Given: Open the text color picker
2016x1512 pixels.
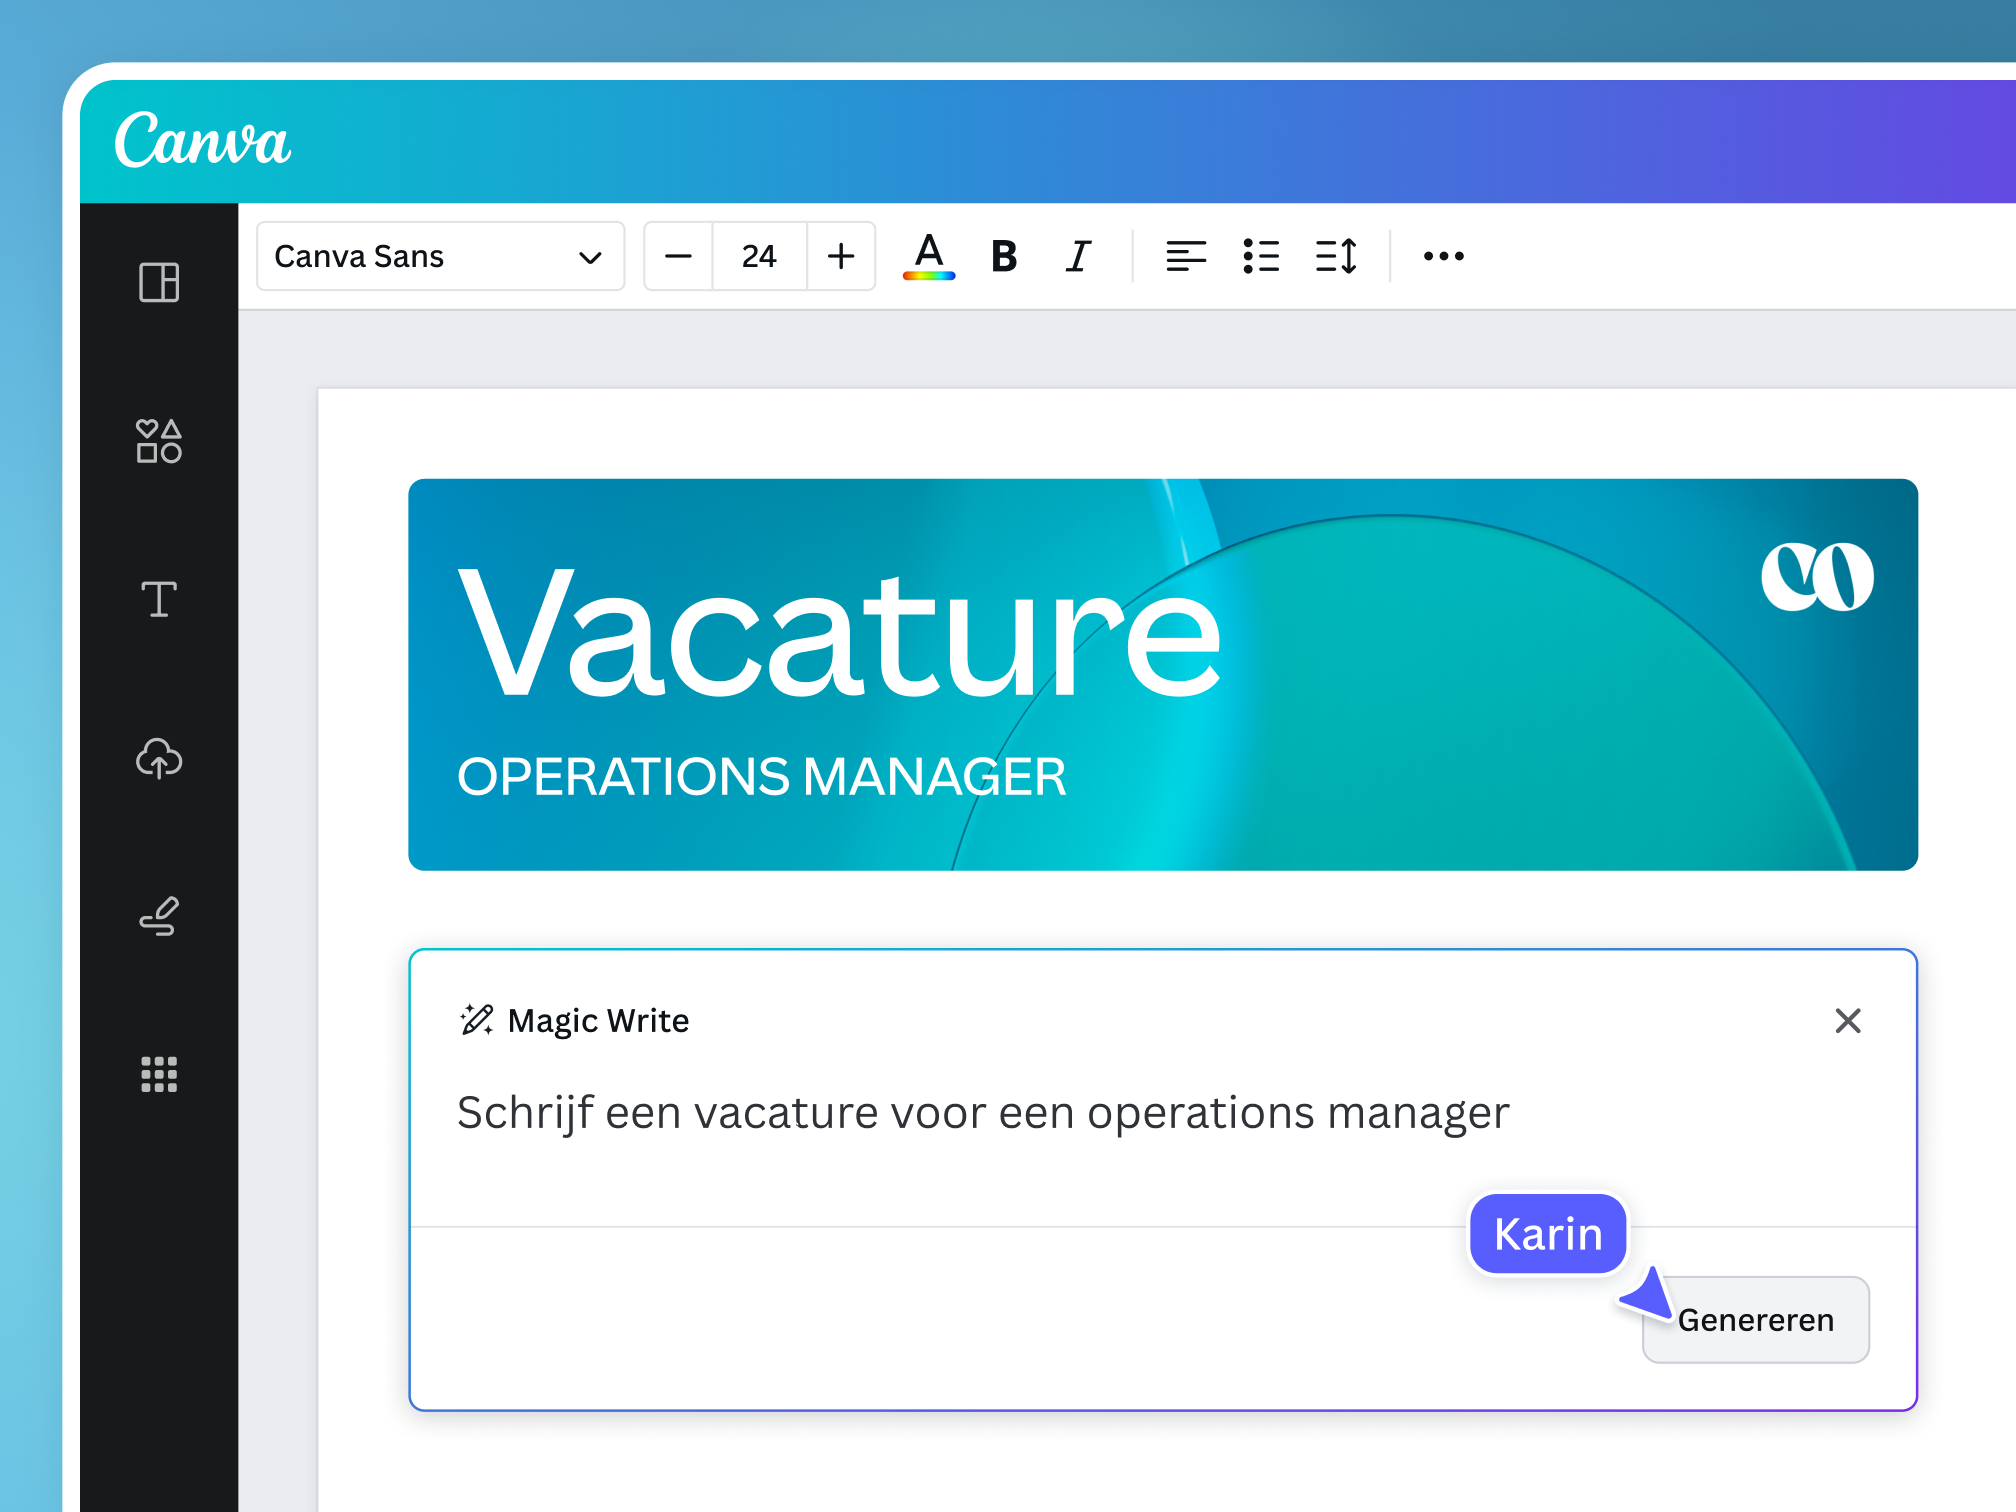Looking at the screenshot, I should pyautogui.click(x=929, y=256).
